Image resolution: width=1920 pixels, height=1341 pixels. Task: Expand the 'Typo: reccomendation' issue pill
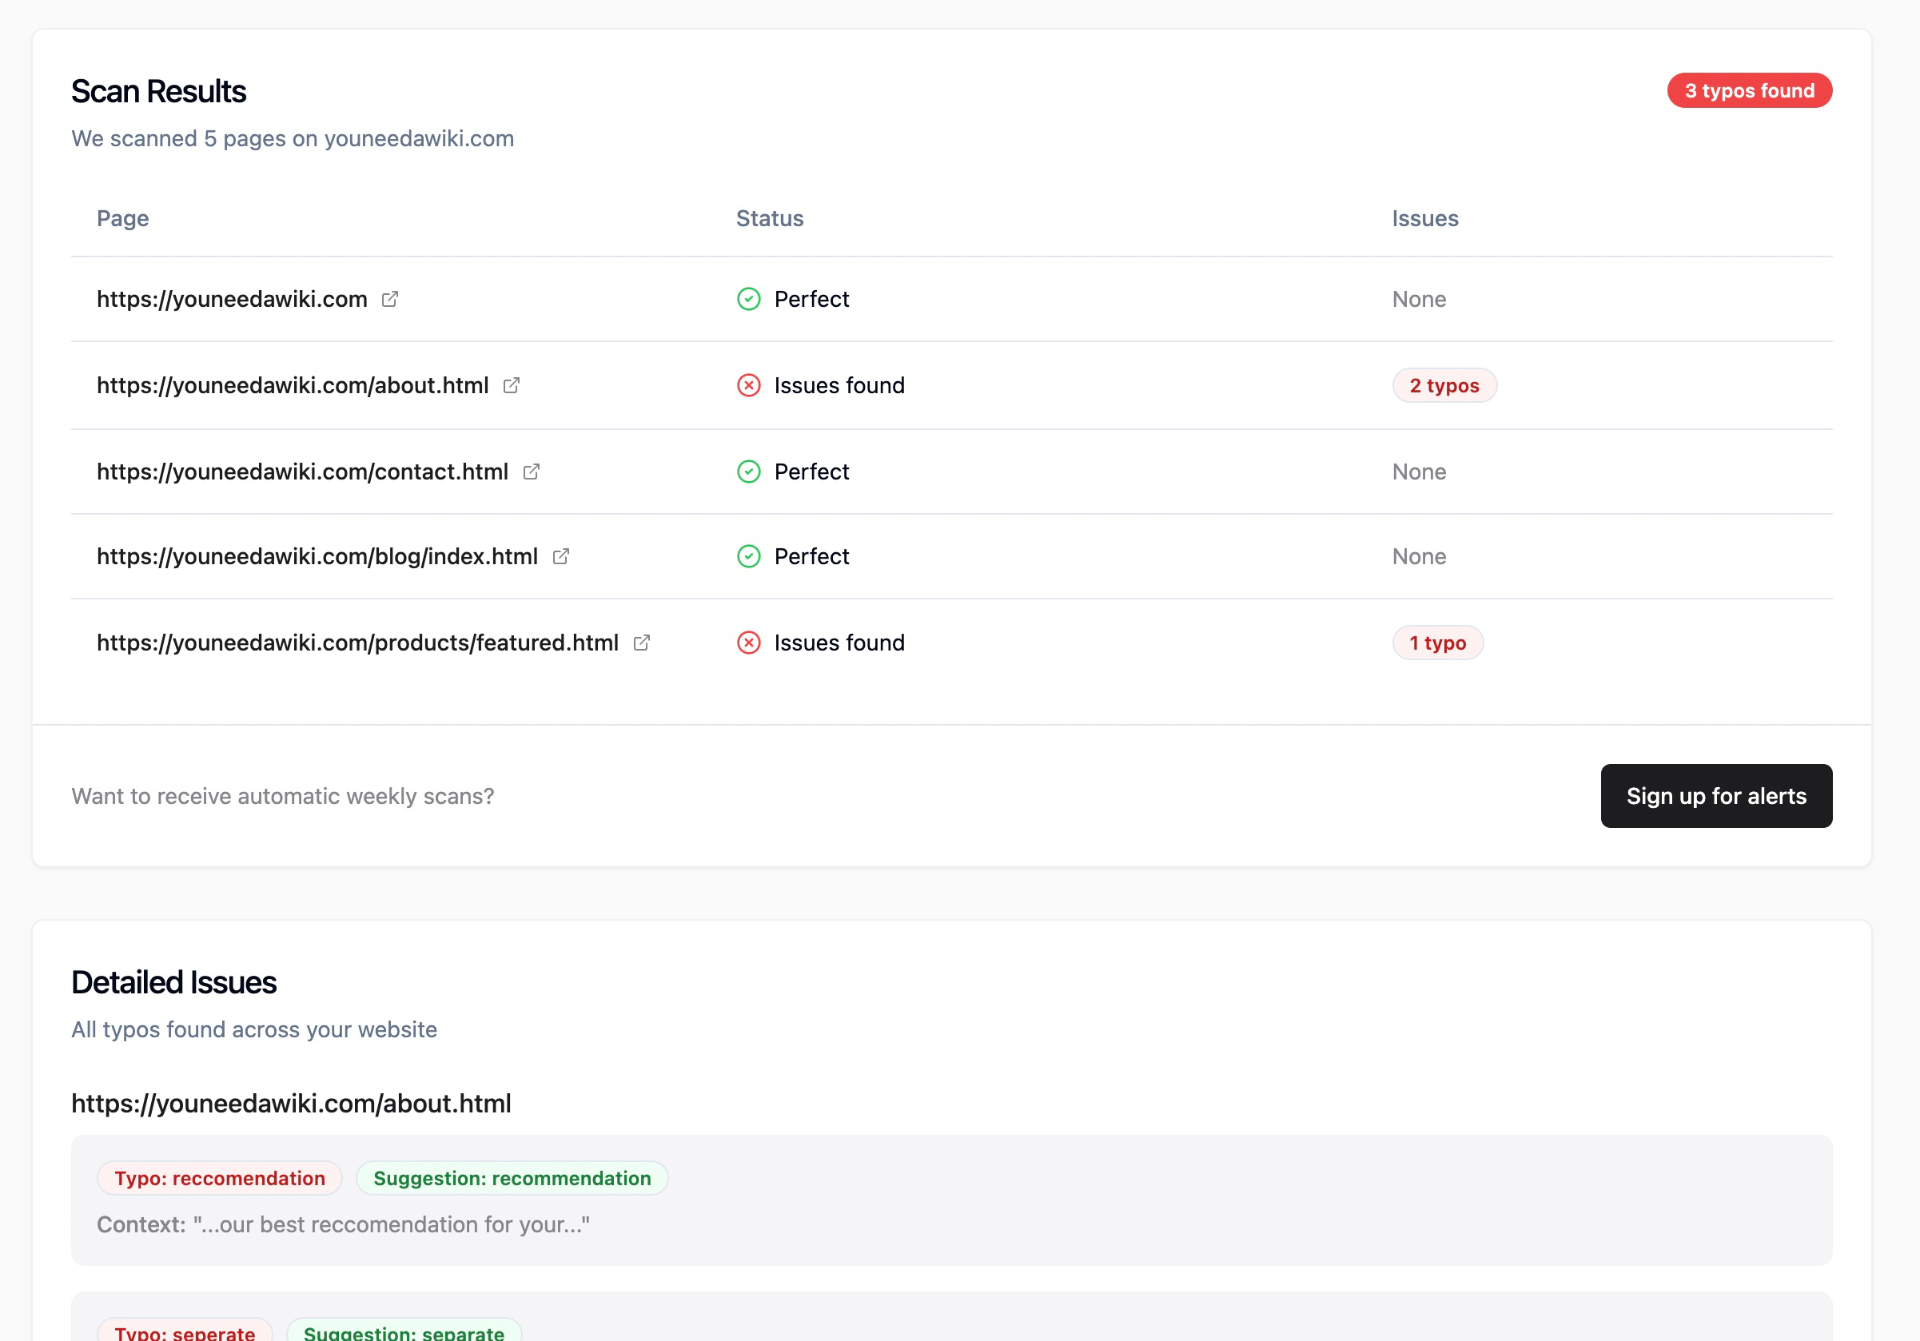(219, 1178)
